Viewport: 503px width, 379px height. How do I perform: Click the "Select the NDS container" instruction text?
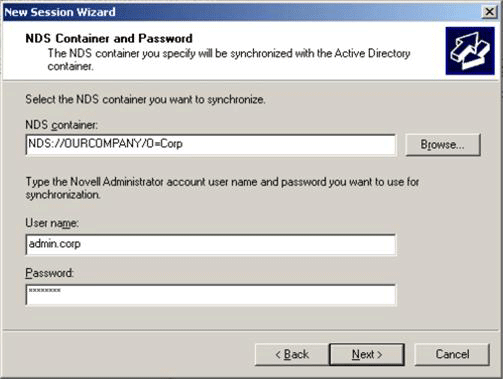(x=145, y=99)
